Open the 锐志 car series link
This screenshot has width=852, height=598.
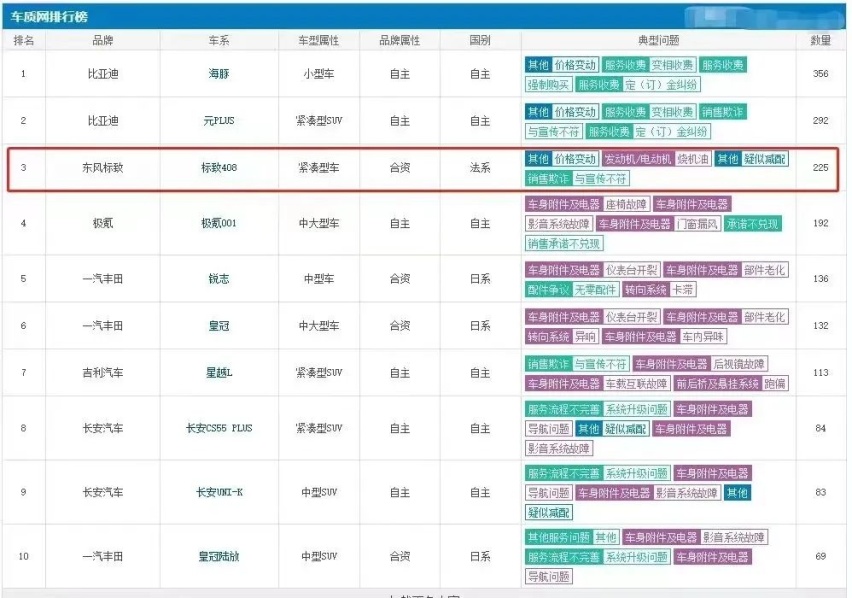pyautogui.click(x=219, y=279)
